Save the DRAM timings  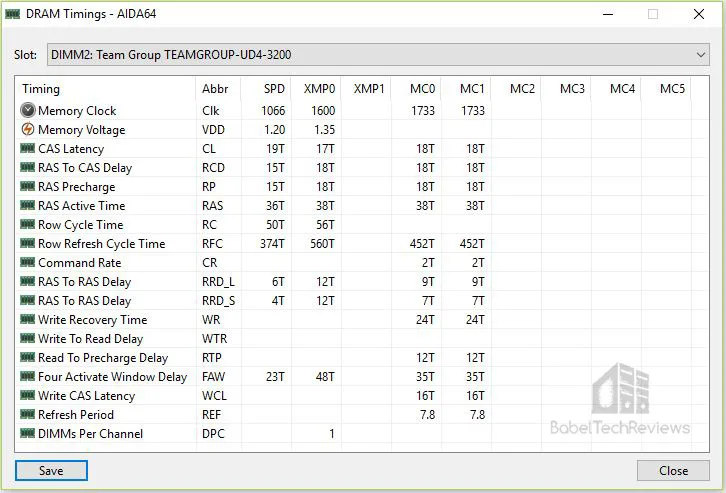[51, 470]
